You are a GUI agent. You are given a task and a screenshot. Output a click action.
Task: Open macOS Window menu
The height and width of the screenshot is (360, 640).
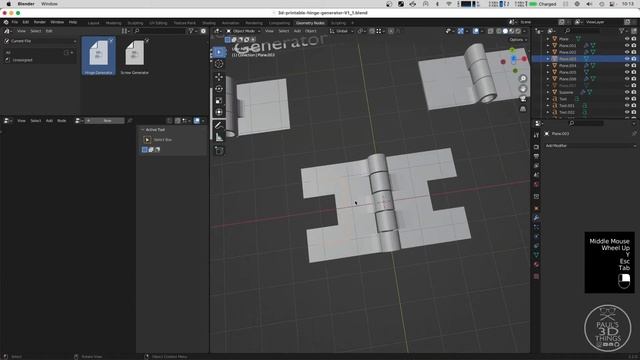click(x=49, y=4)
